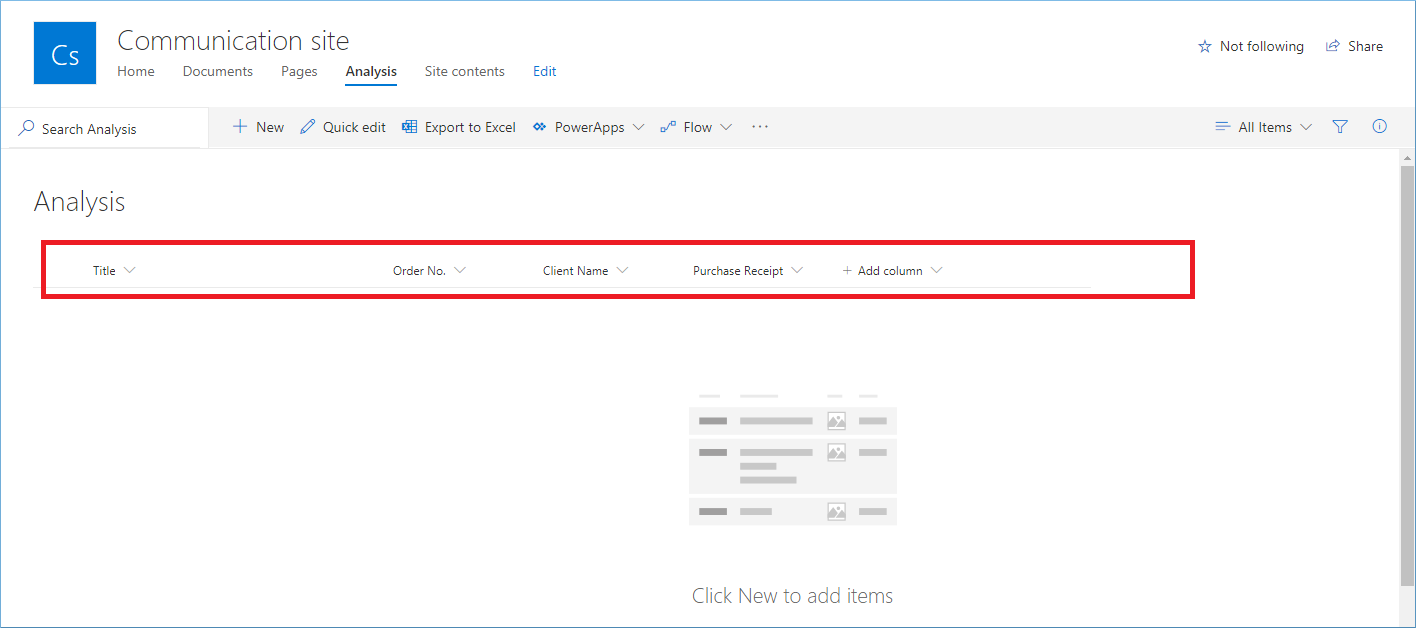Image resolution: width=1416 pixels, height=628 pixels.
Task: Open the Site contents tab
Action: 464,71
